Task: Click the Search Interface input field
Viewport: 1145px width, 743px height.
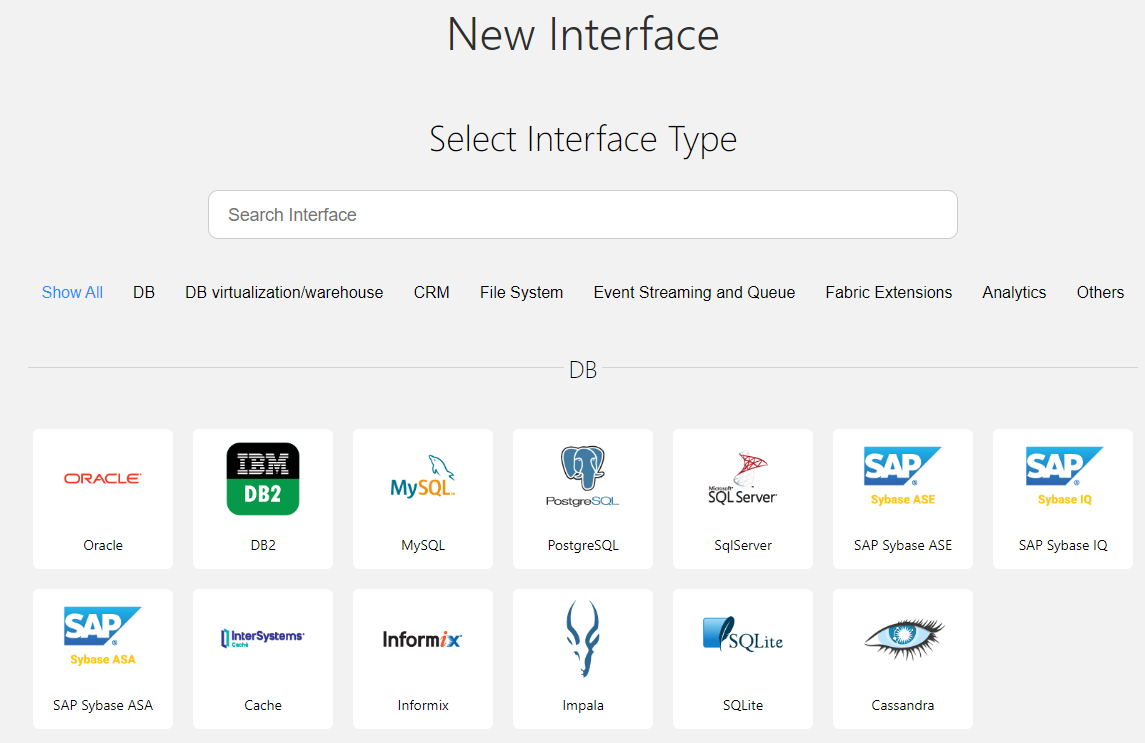Action: [582, 215]
